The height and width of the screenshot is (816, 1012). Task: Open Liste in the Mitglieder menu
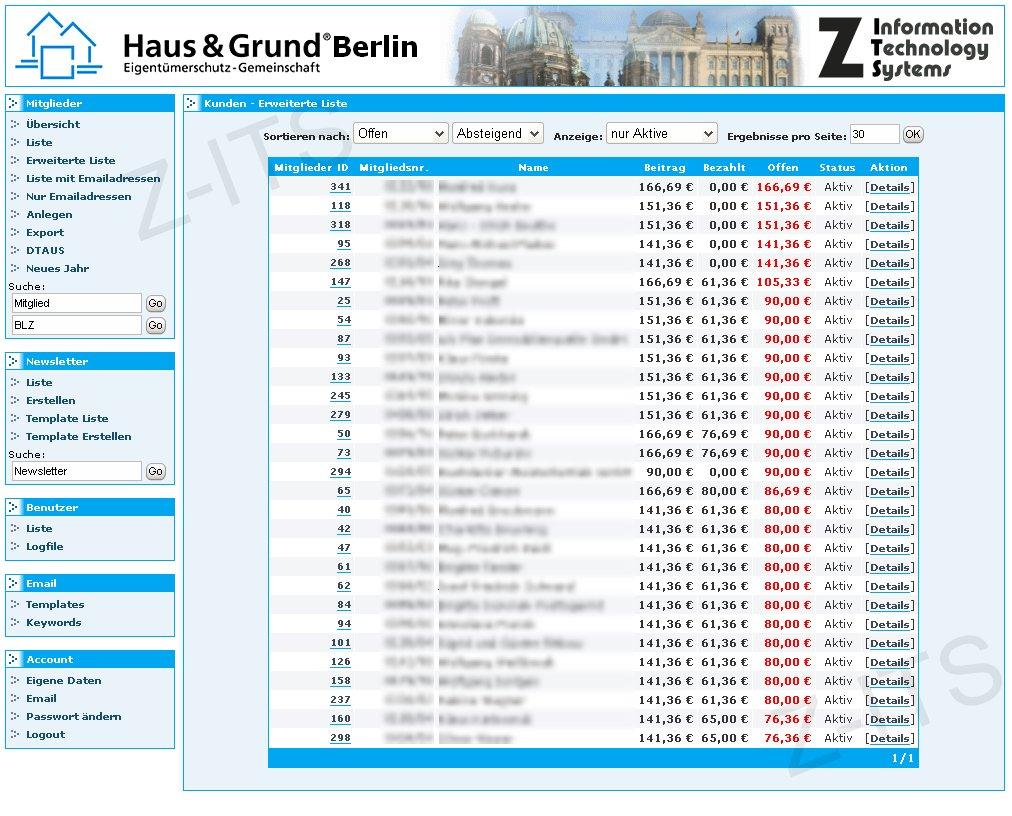point(39,143)
